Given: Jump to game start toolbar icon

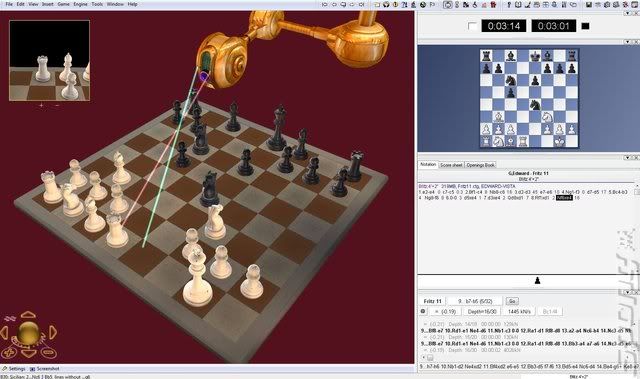Looking at the screenshot, I should point(325,4).
